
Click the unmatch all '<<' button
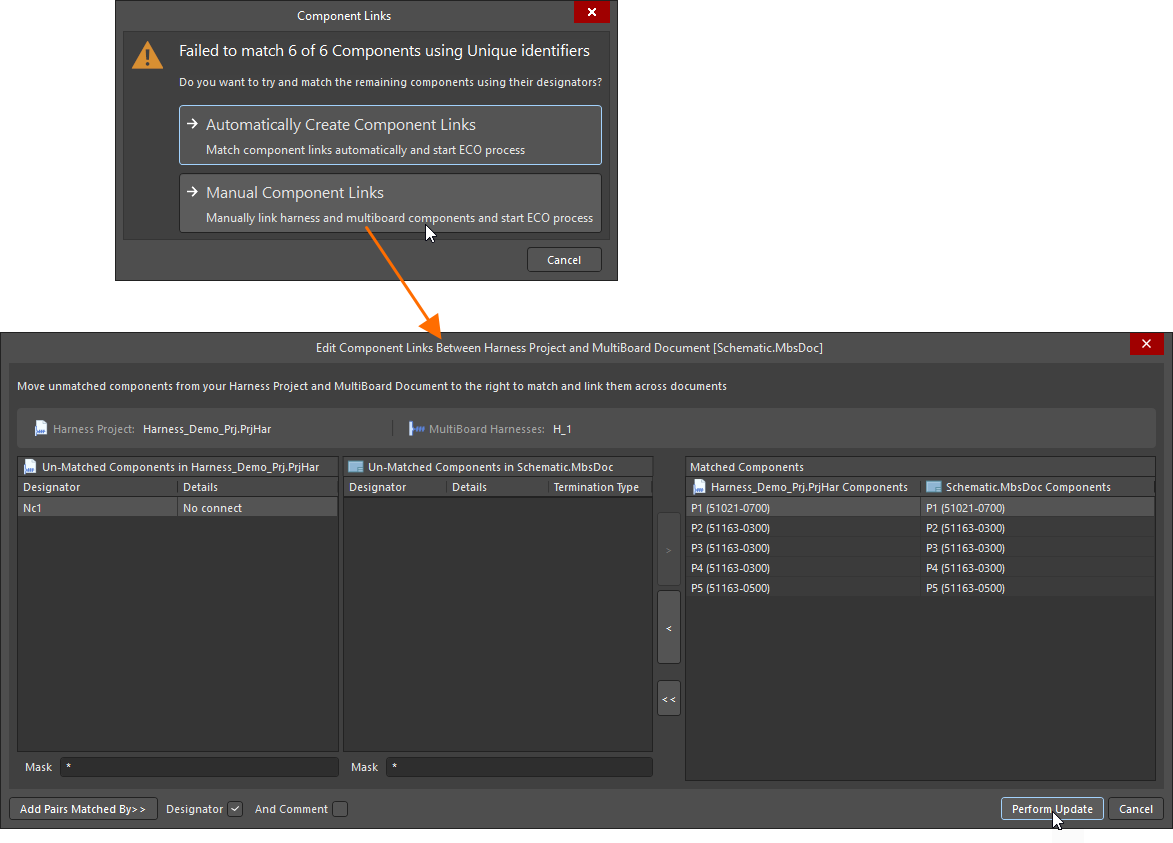(x=669, y=699)
